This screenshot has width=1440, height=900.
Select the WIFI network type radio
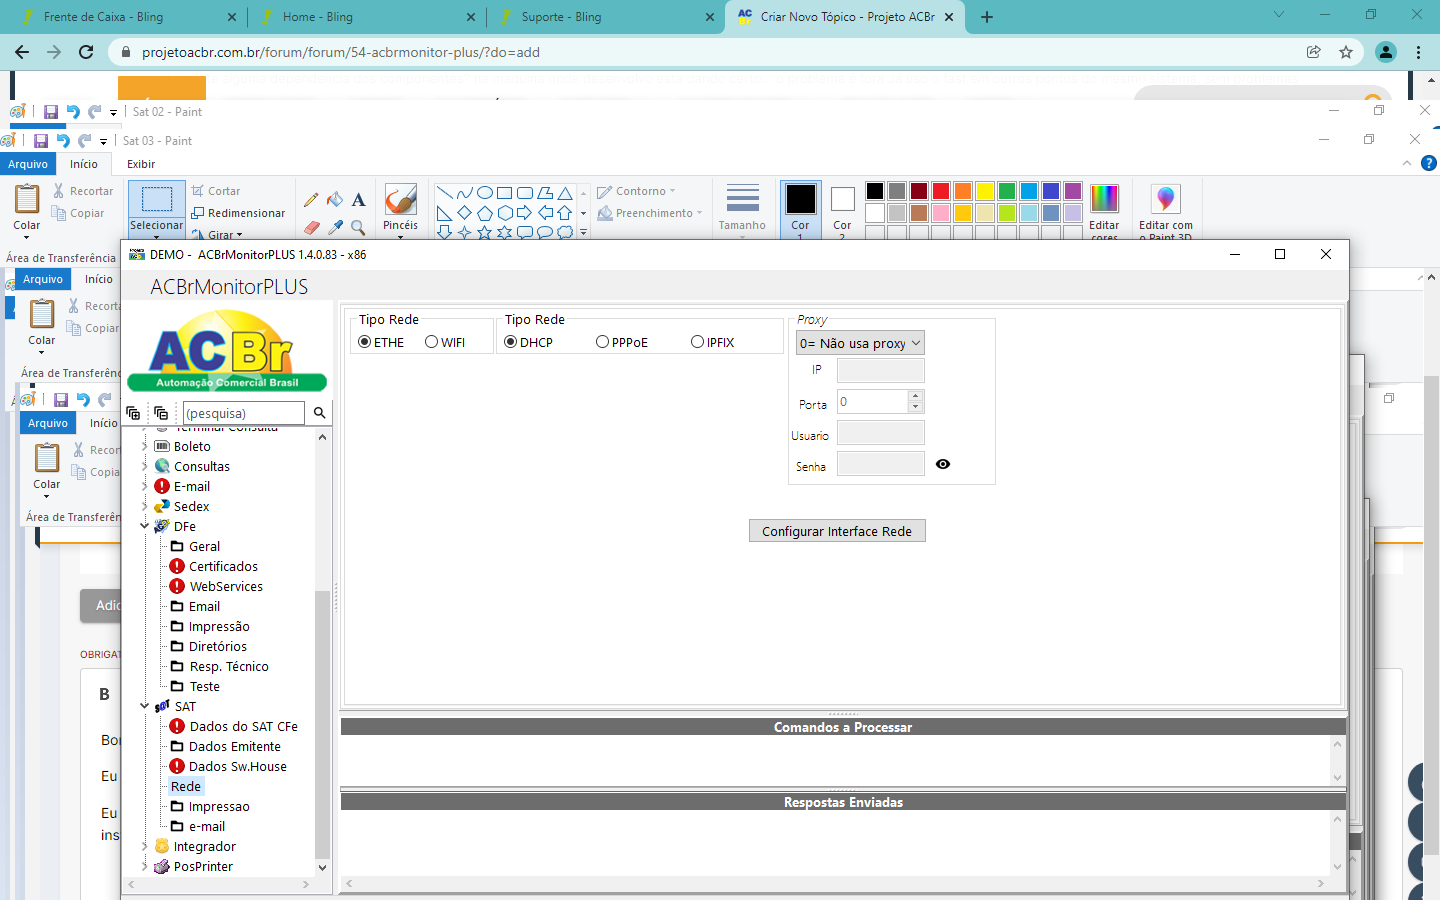pos(432,342)
